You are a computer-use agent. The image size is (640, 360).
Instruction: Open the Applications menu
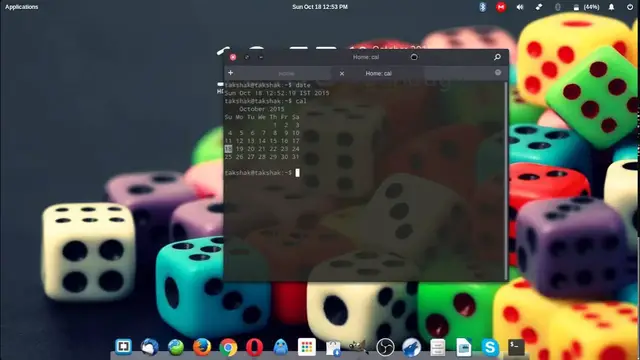click(22, 7)
